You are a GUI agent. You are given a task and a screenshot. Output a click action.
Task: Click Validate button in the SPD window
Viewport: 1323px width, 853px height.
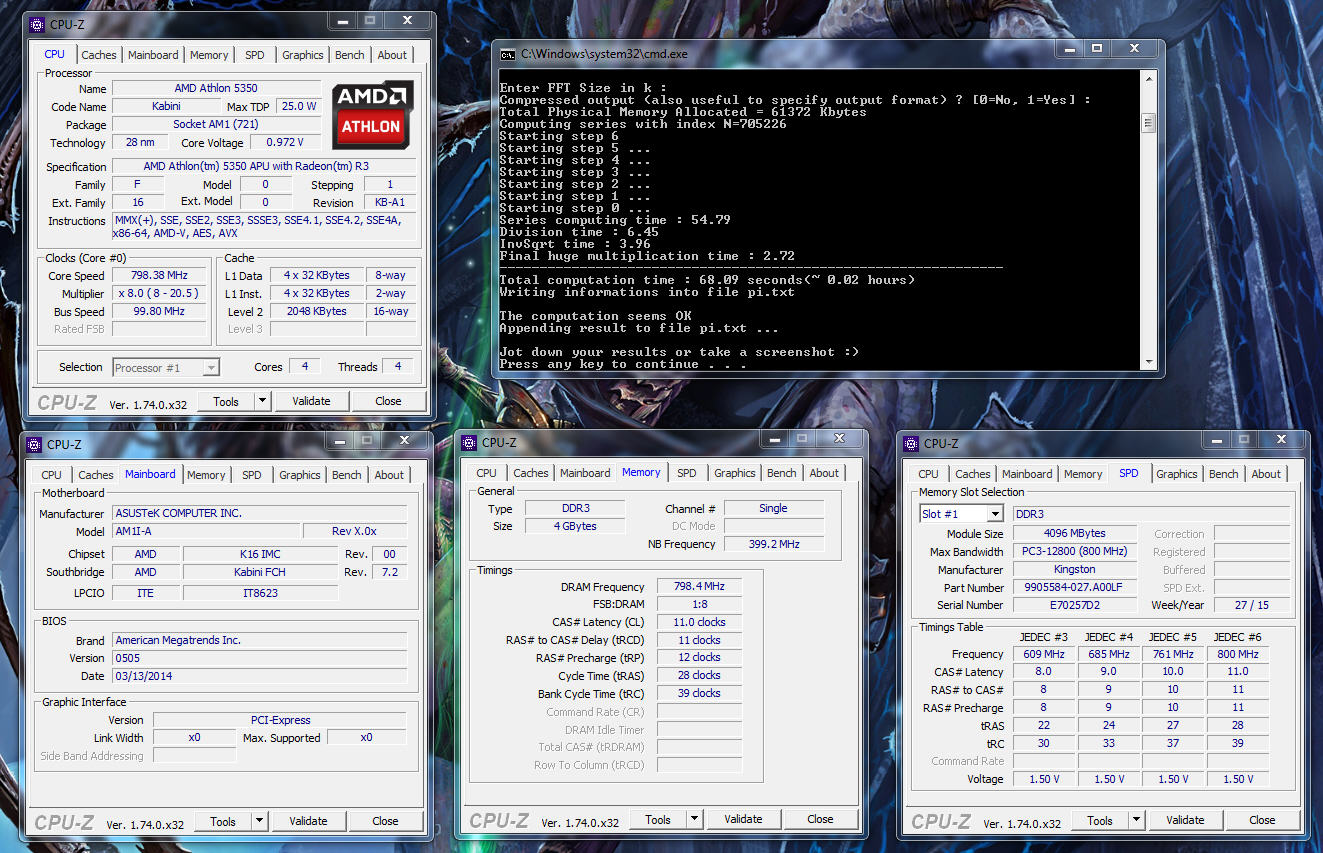tap(1185, 820)
